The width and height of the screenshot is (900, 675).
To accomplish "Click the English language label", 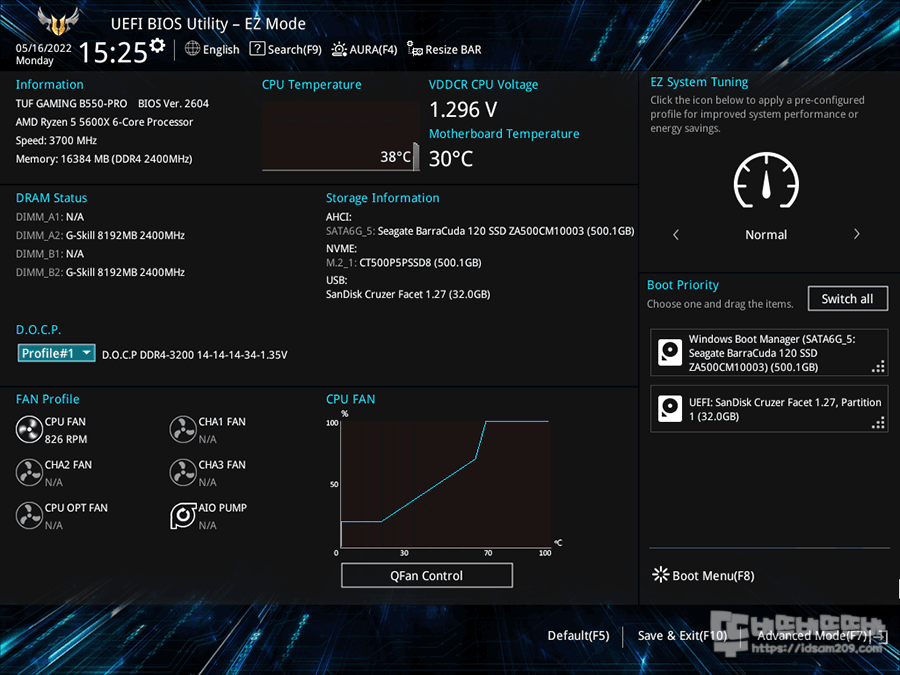I will tap(221, 50).
